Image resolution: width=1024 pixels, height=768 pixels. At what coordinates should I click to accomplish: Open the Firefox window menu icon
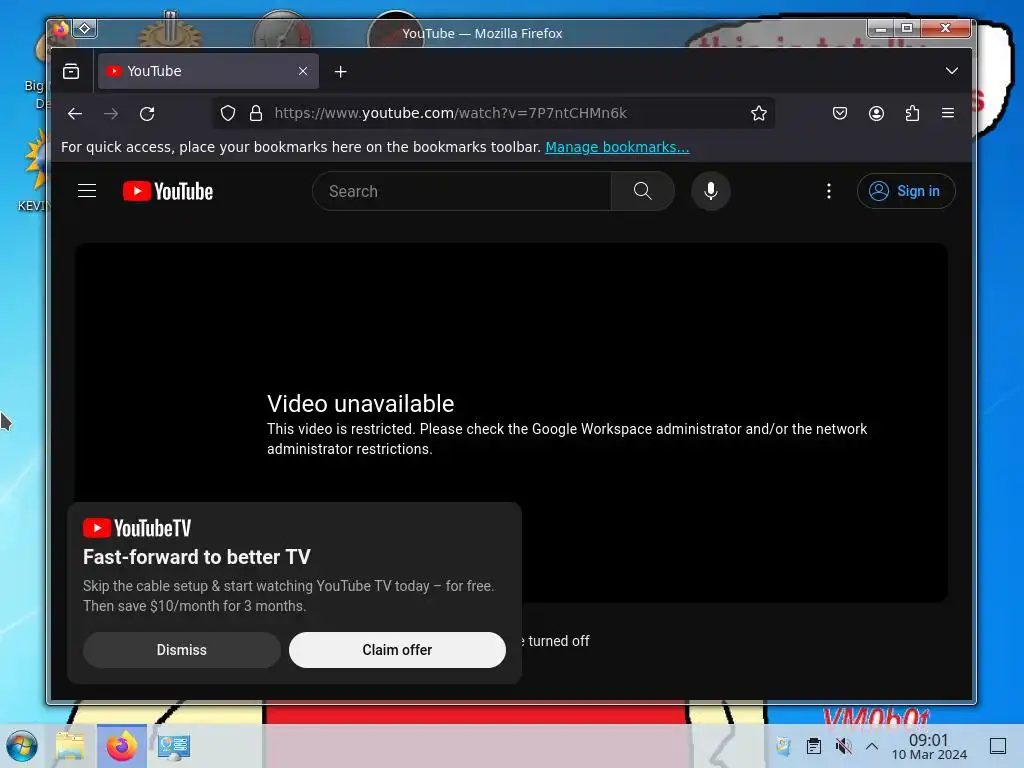(61, 29)
